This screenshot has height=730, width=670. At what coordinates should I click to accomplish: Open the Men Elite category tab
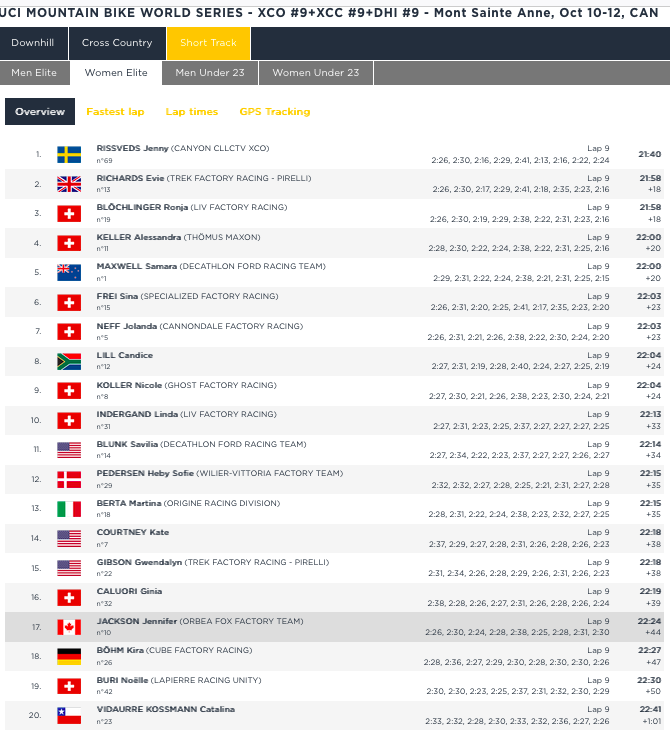(x=34, y=73)
